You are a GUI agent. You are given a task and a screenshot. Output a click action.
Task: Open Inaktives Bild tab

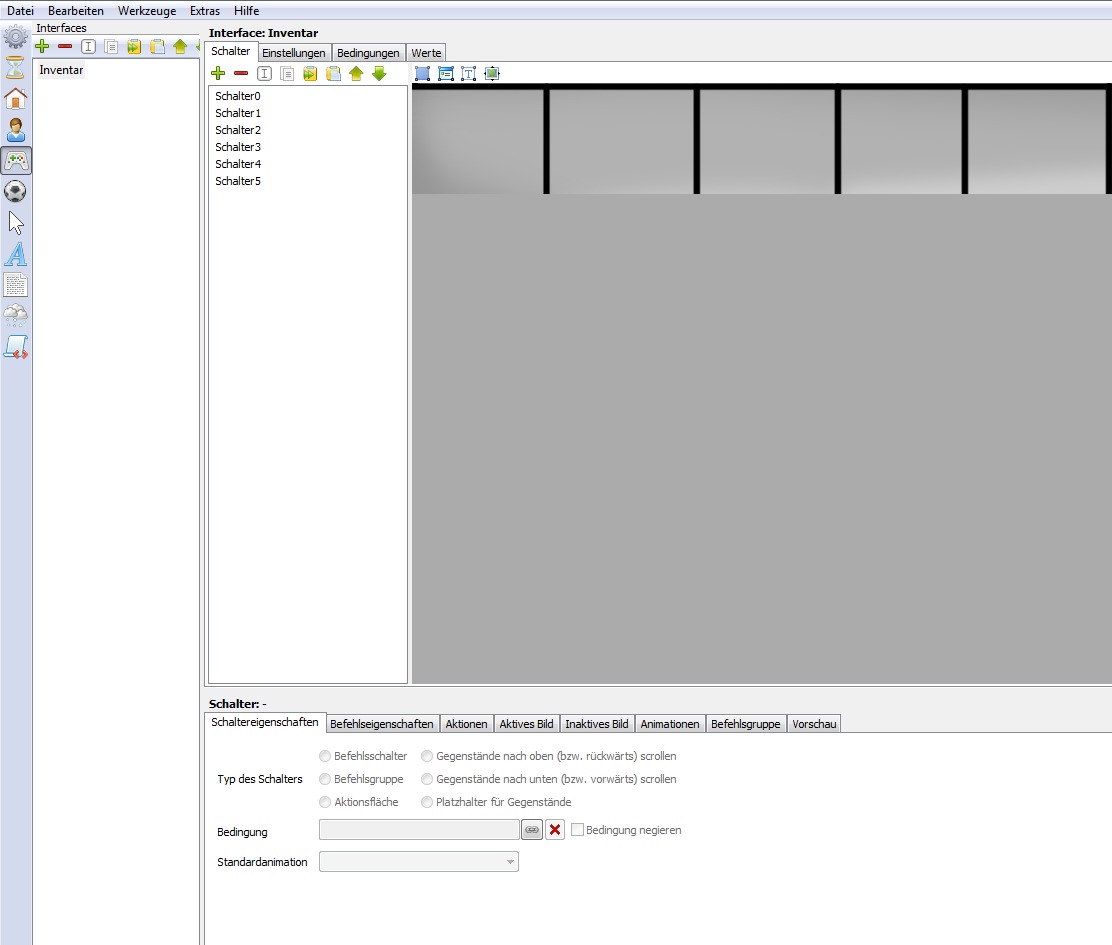coord(596,724)
